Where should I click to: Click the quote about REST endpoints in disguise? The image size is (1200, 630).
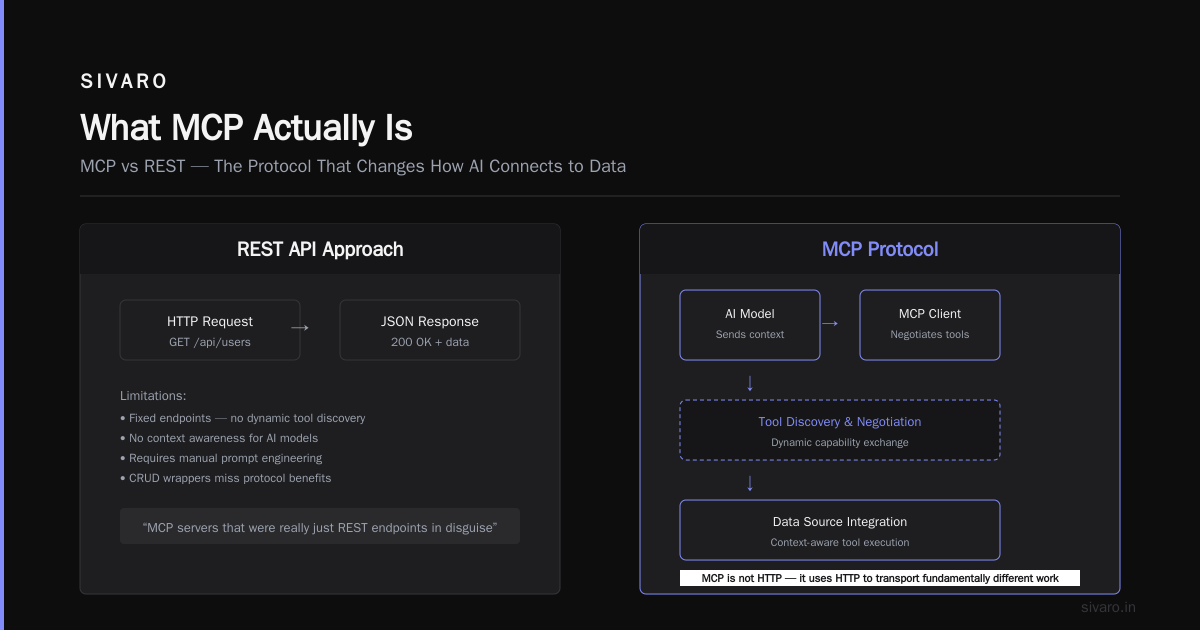(x=320, y=527)
